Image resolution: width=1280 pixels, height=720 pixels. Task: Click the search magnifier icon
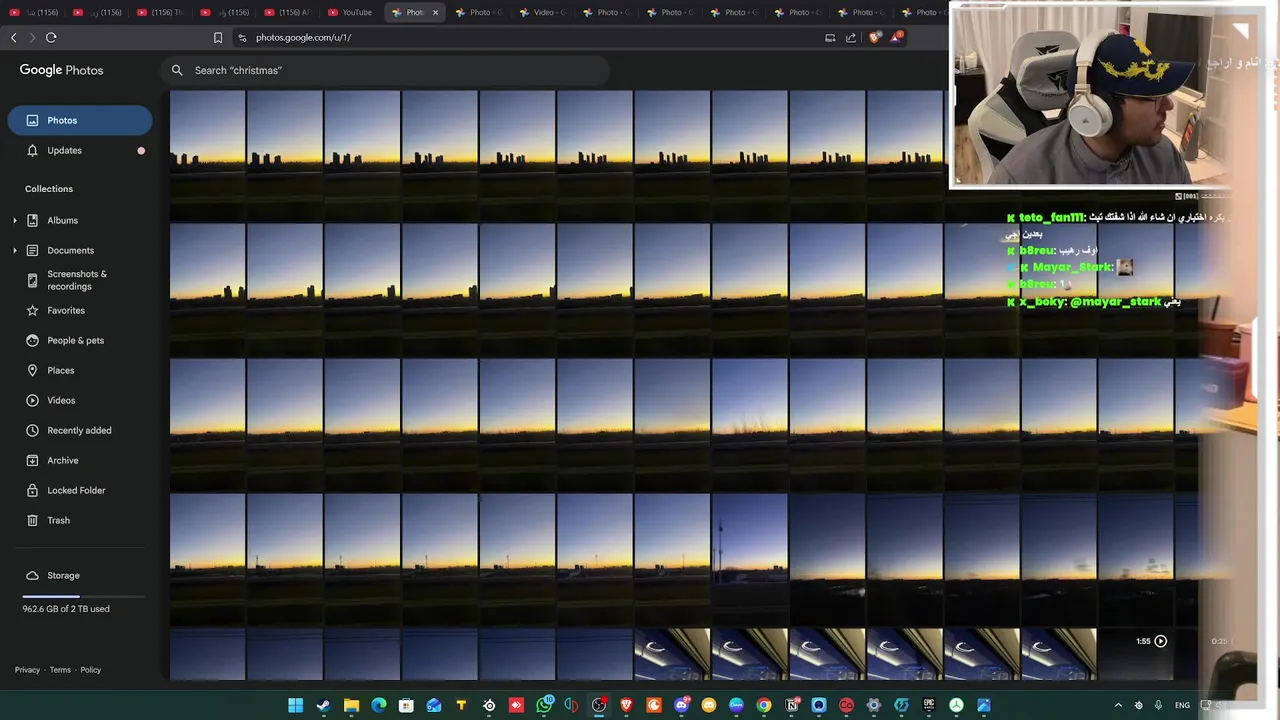177,70
